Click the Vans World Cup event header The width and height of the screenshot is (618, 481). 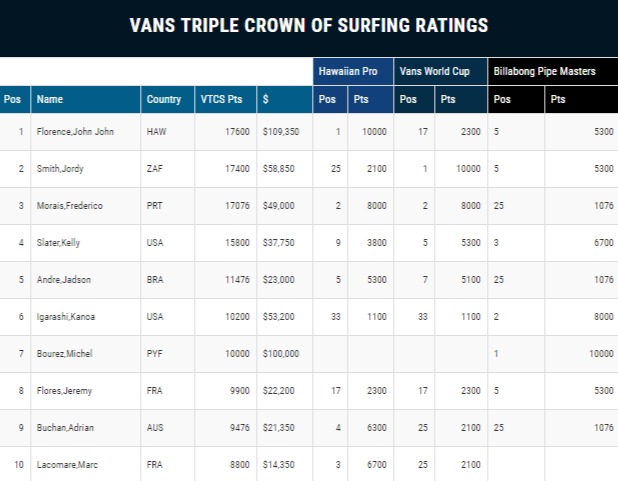pos(435,72)
